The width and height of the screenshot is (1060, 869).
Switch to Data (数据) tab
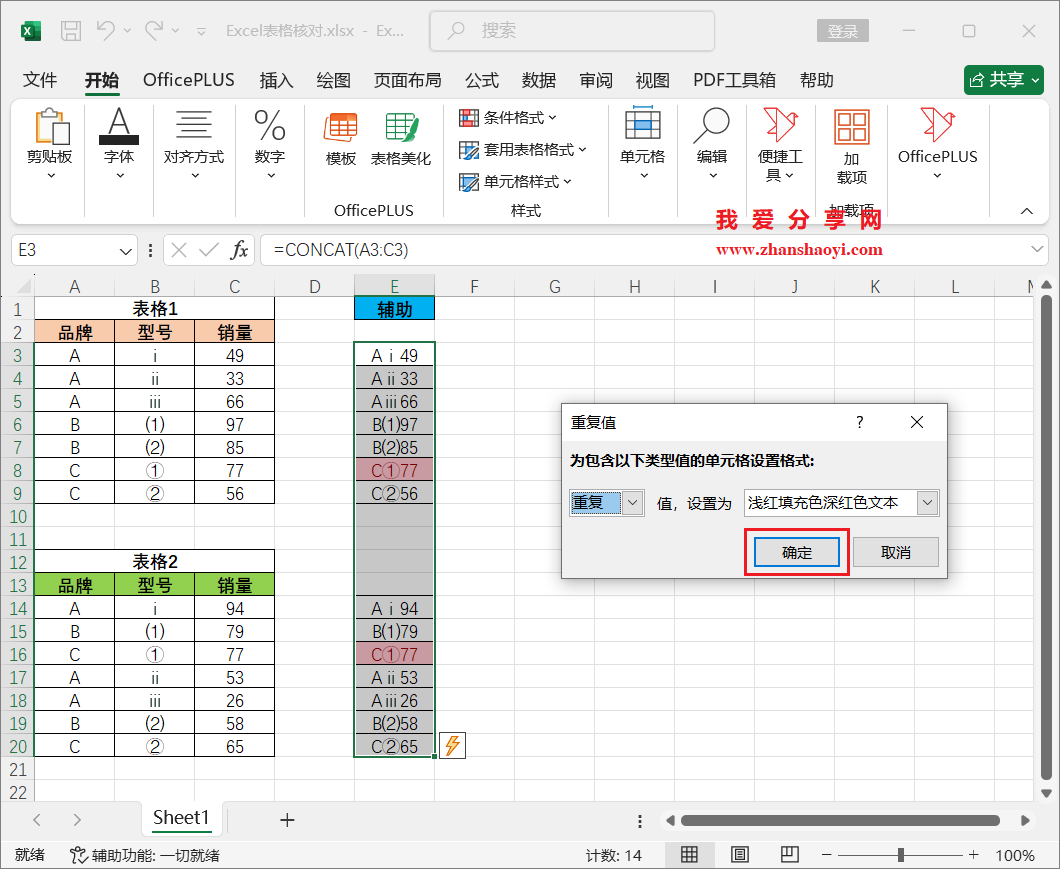[x=539, y=80]
